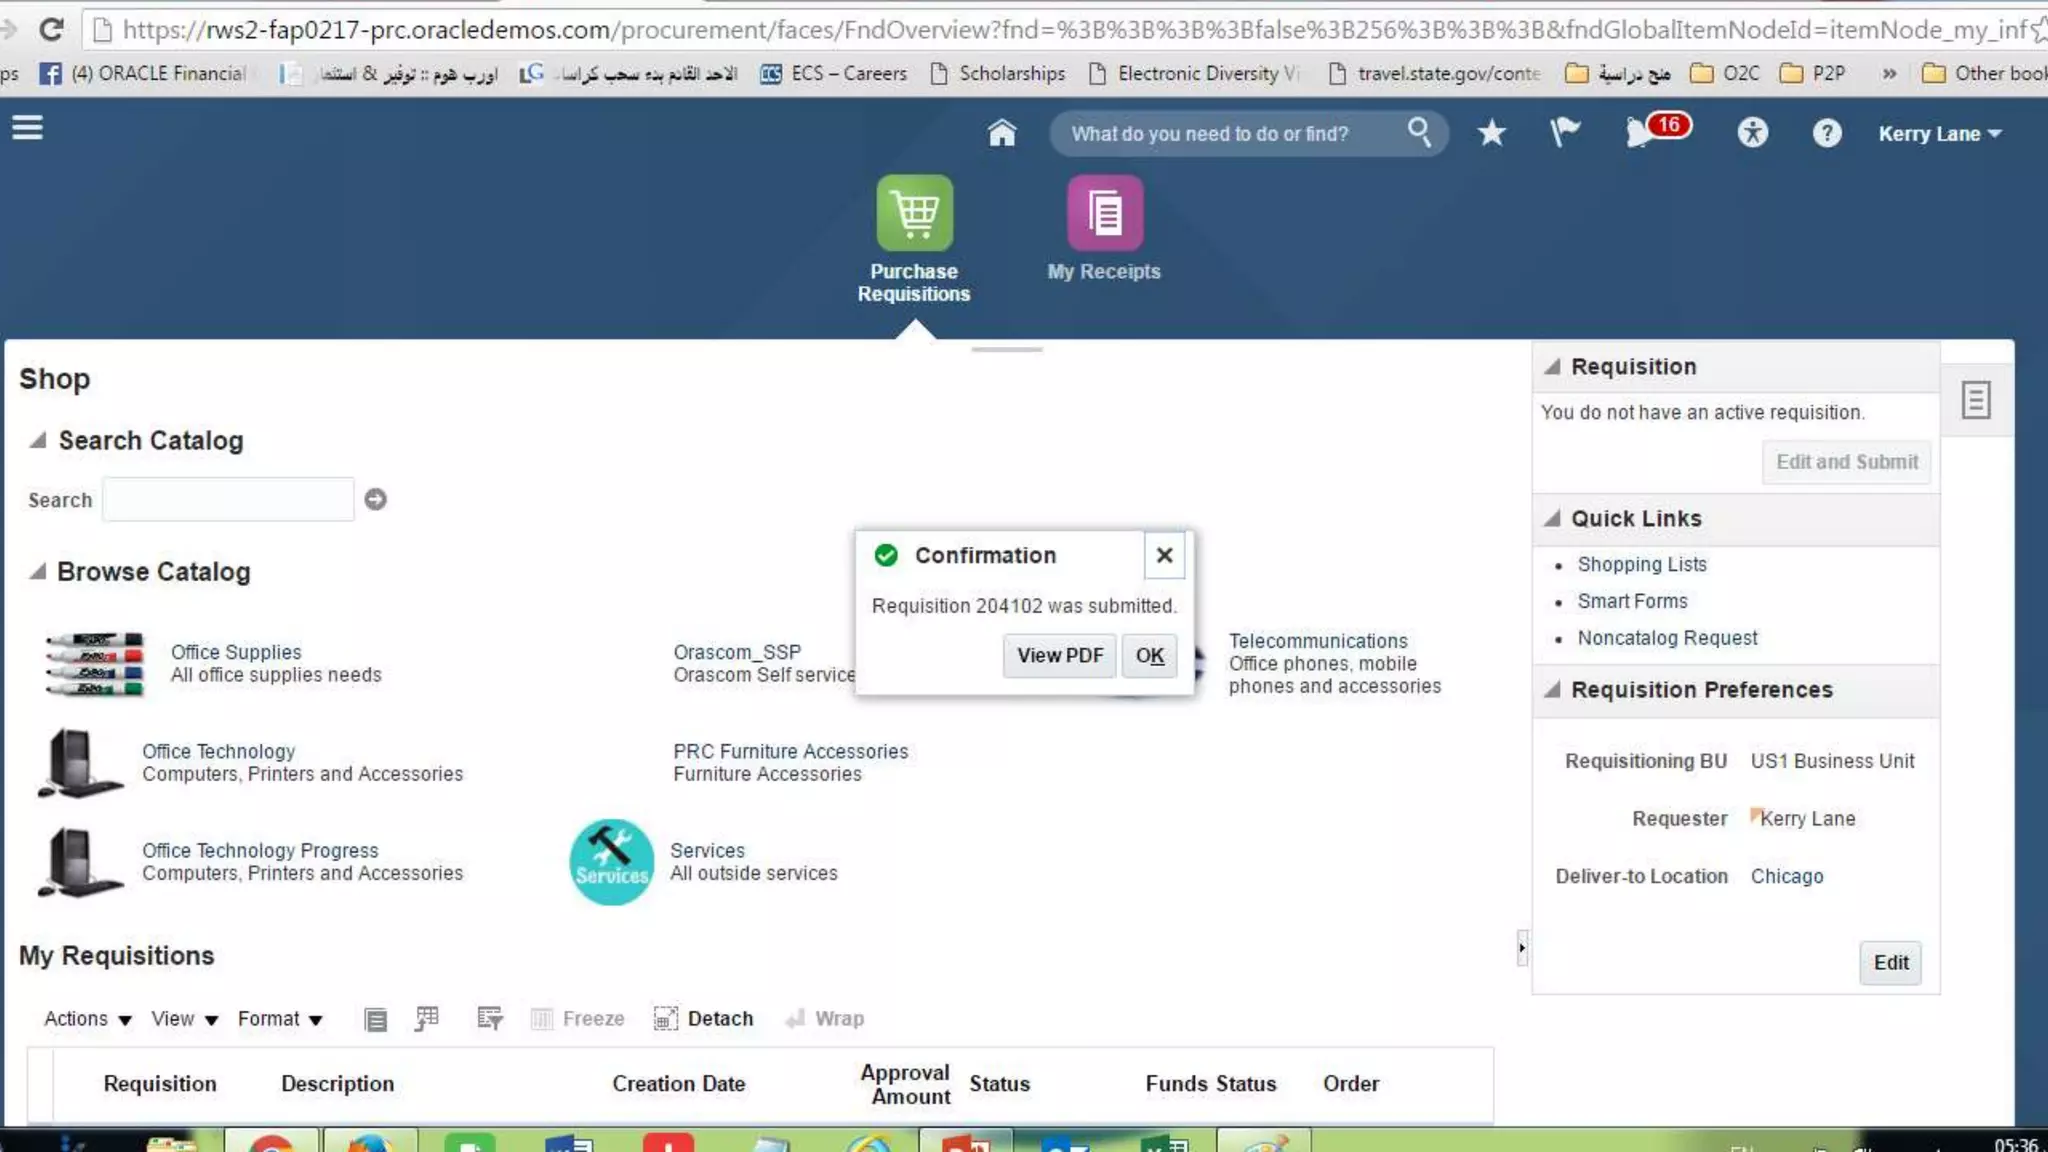Close the Confirmation dialog

[1164, 555]
